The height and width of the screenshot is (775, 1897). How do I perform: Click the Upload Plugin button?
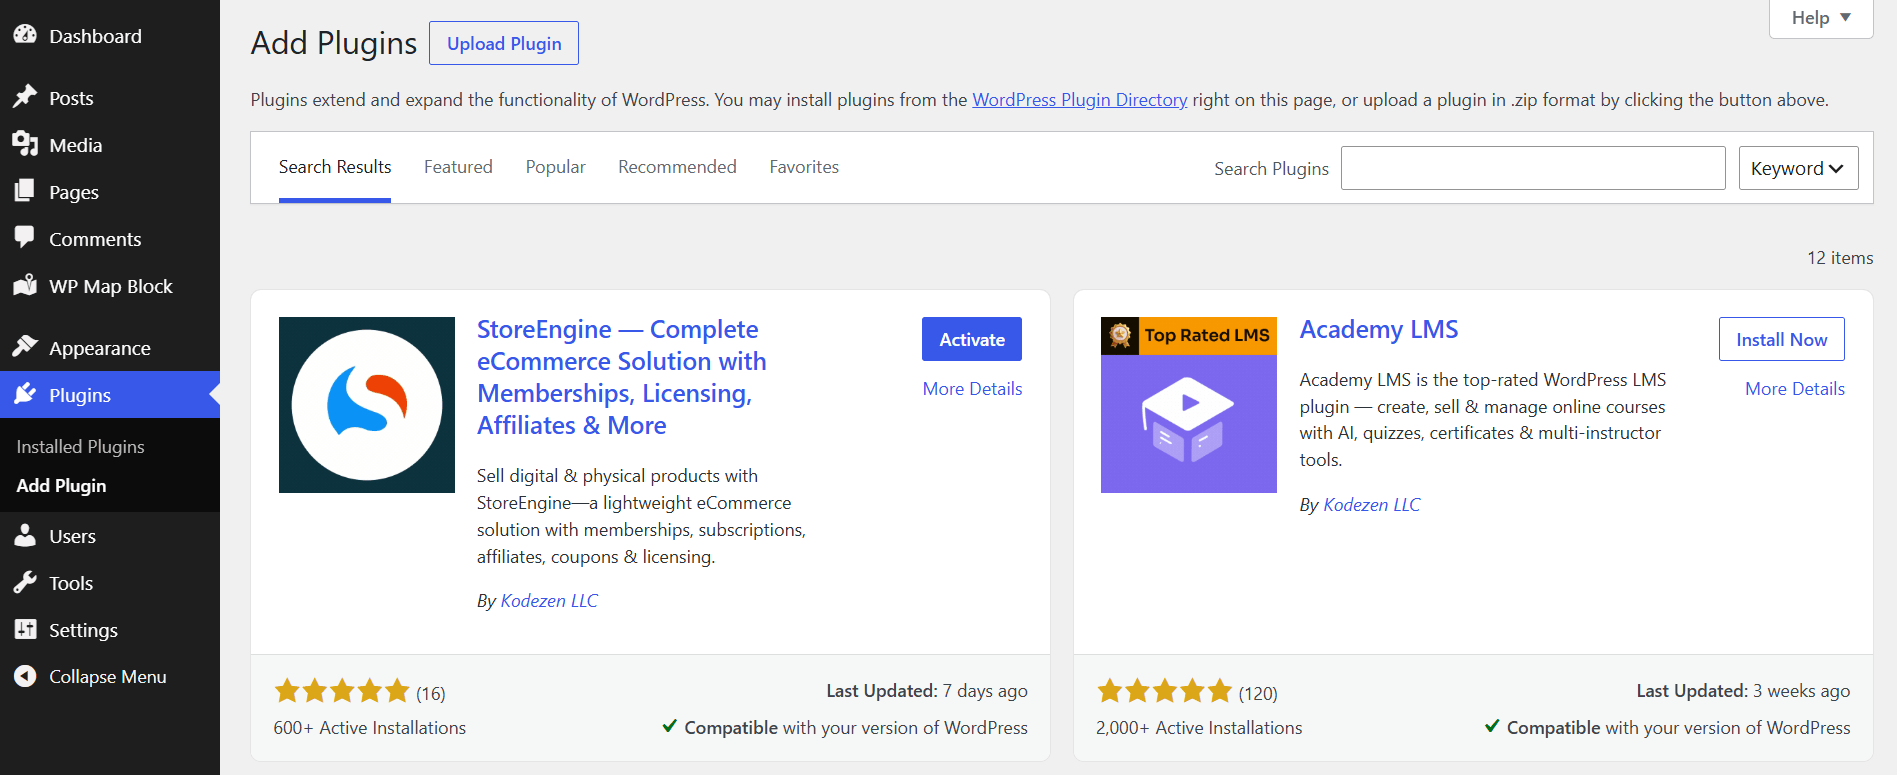504,43
